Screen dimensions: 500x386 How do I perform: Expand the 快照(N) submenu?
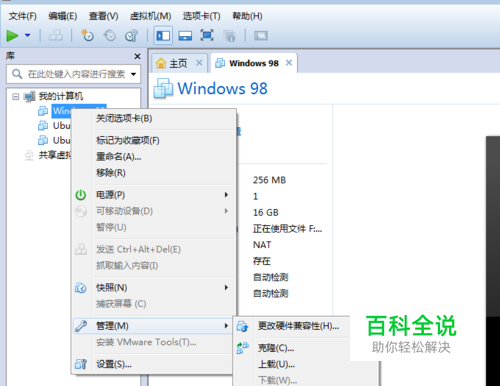pos(152,287)
